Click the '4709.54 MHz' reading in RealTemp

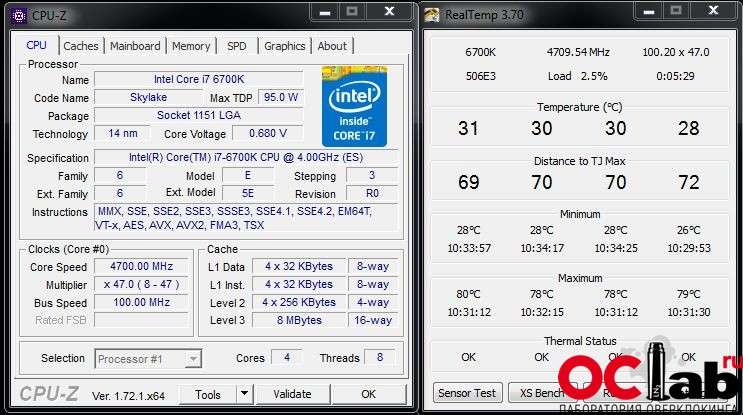[x=578, y=52]
